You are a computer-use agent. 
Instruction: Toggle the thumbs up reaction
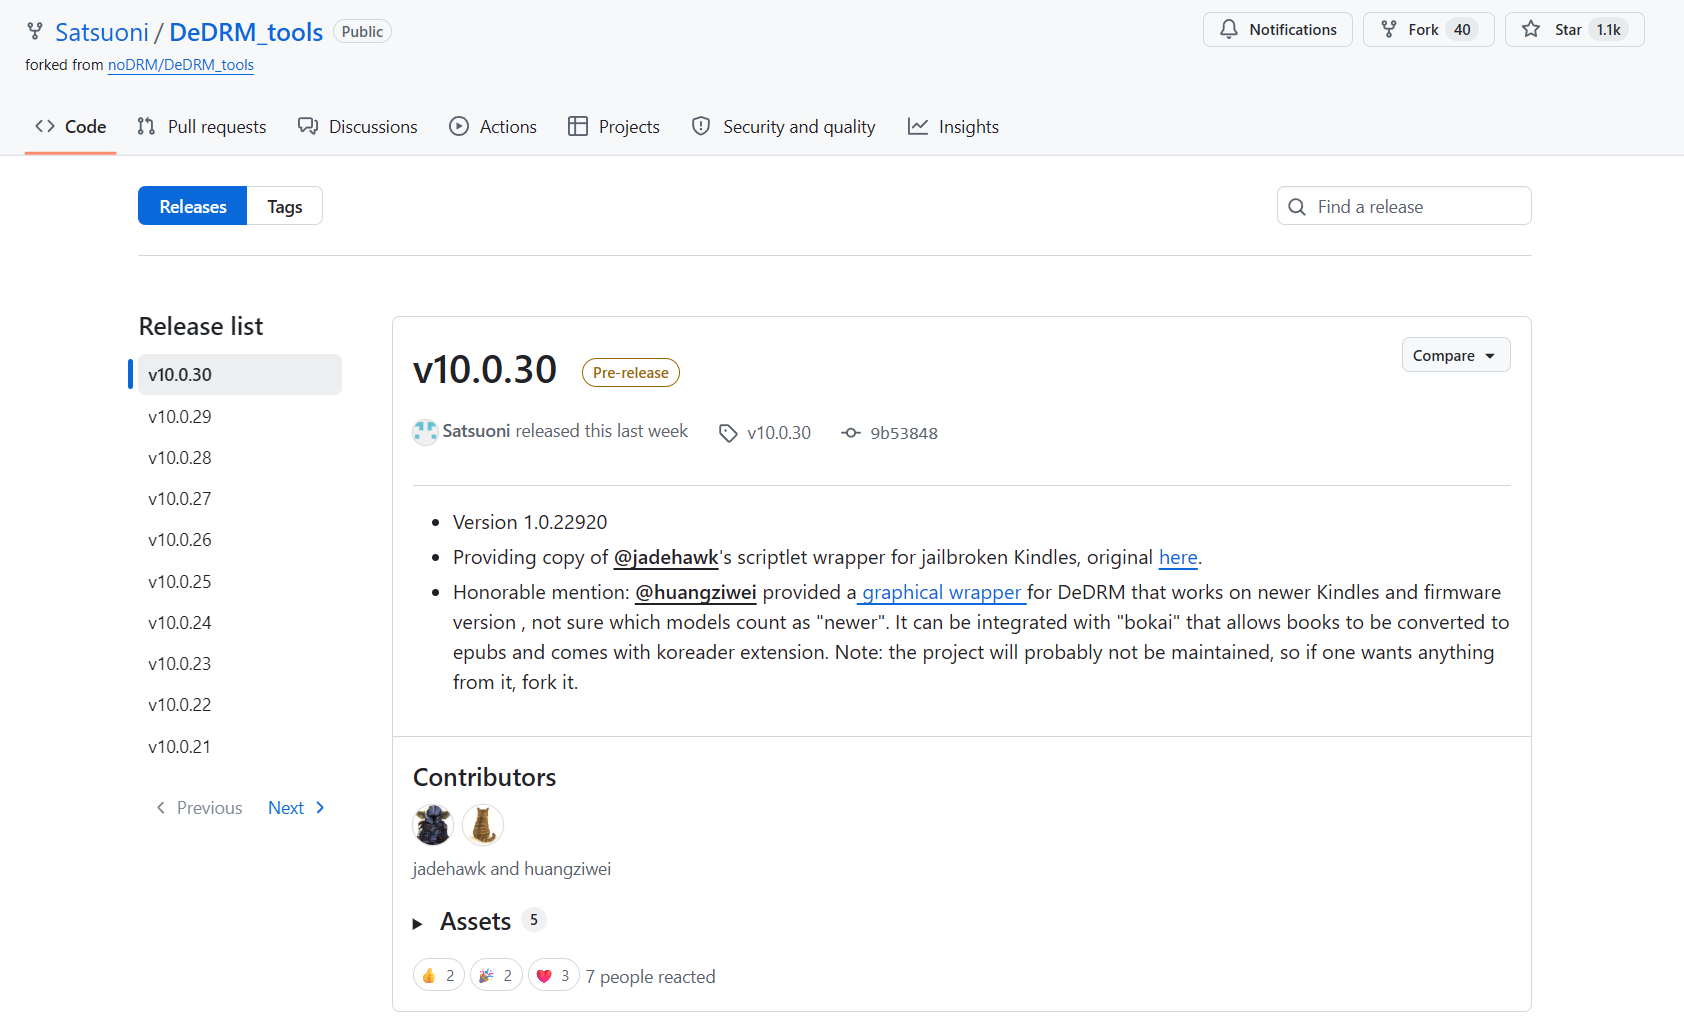pyautogui.click(x=439, y=975)
